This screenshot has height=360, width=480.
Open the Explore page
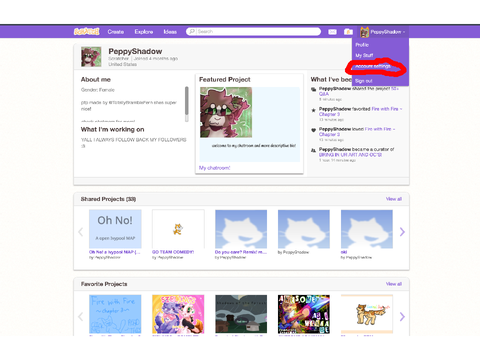144,32
